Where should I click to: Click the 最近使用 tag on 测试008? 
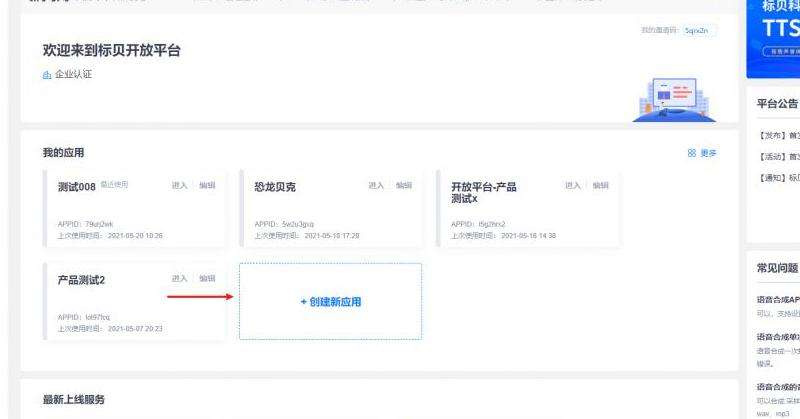[114, 184]
